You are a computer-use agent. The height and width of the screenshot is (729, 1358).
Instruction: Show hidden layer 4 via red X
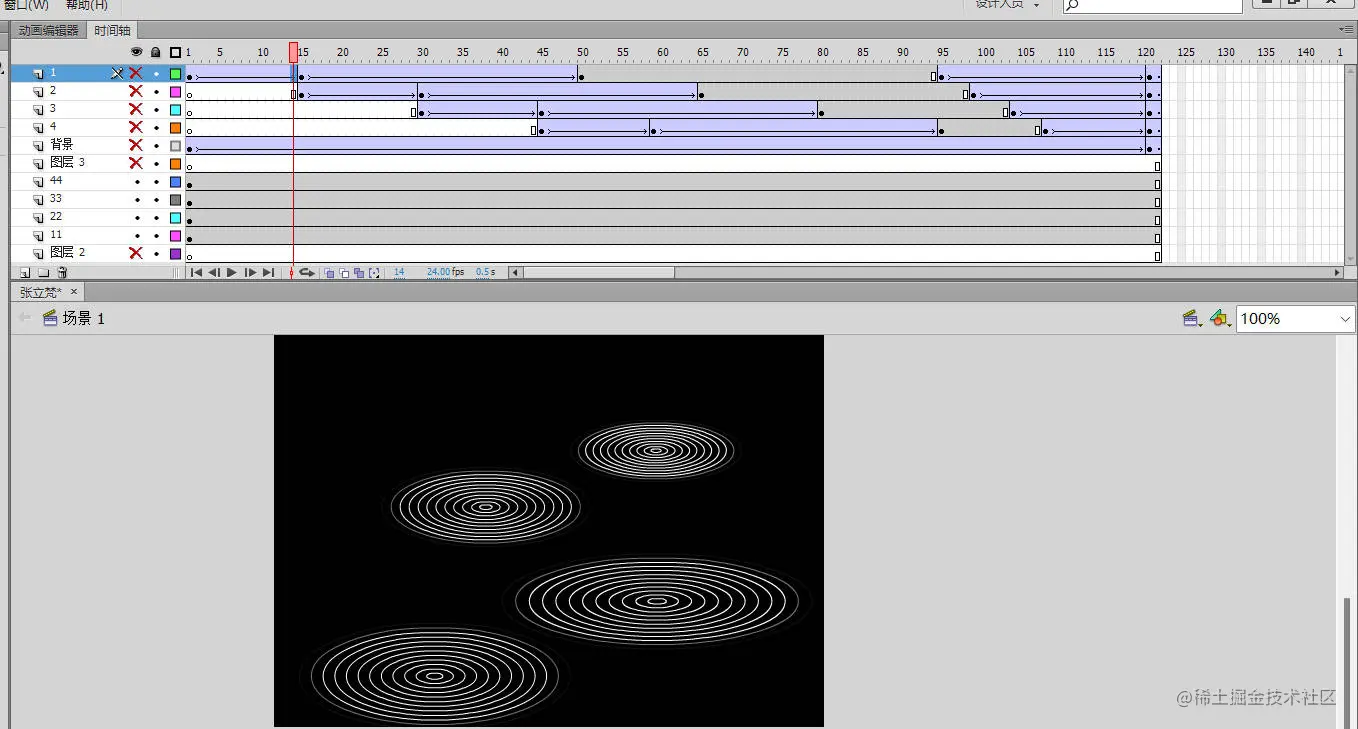136,127
